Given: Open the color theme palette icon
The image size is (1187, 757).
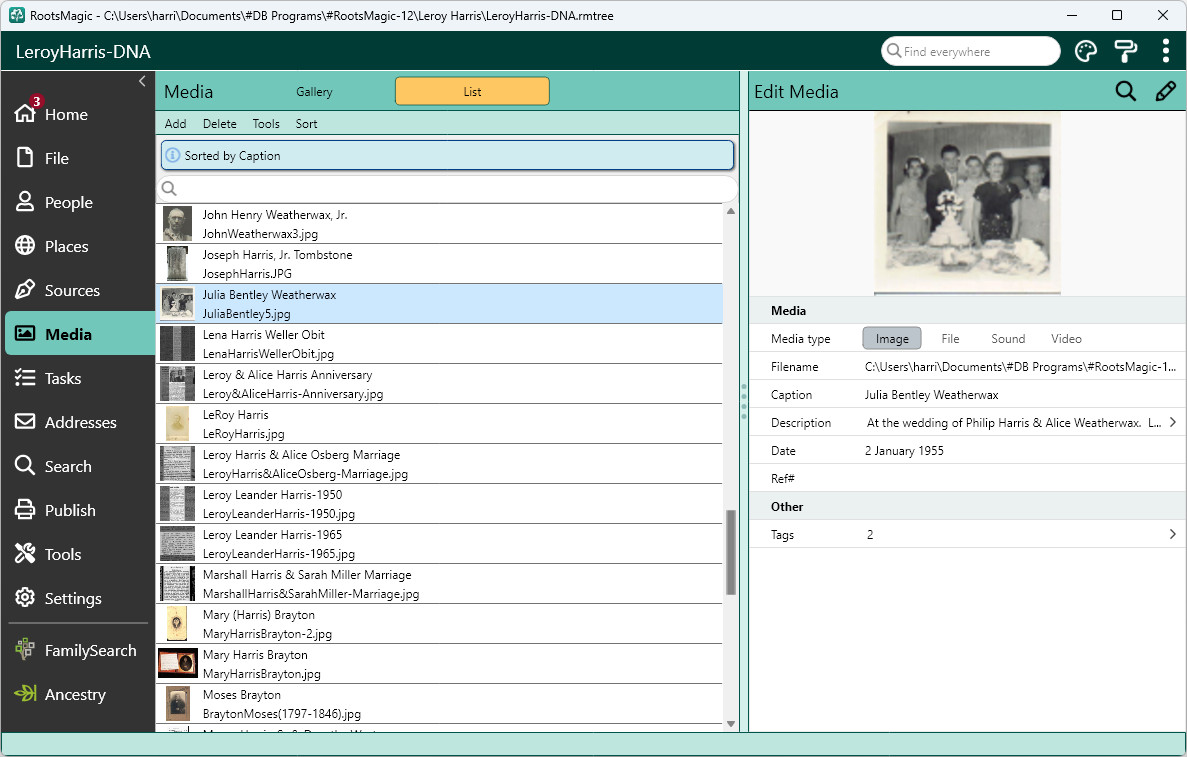Looking at the screenshot, I should point(1086,51).
